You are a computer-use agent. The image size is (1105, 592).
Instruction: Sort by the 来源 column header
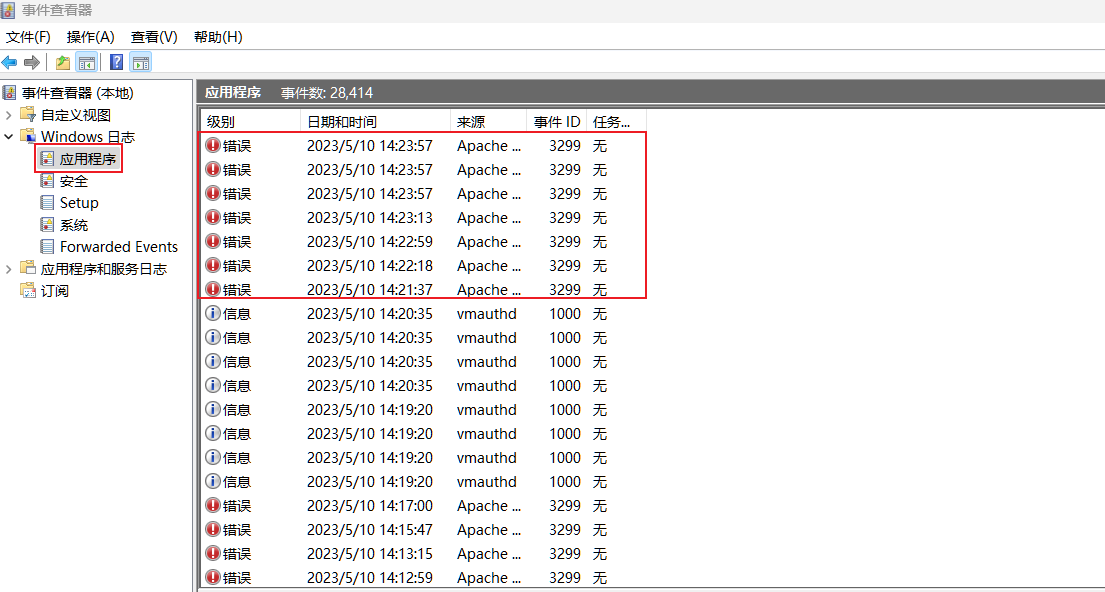click(x=488, y=122)
